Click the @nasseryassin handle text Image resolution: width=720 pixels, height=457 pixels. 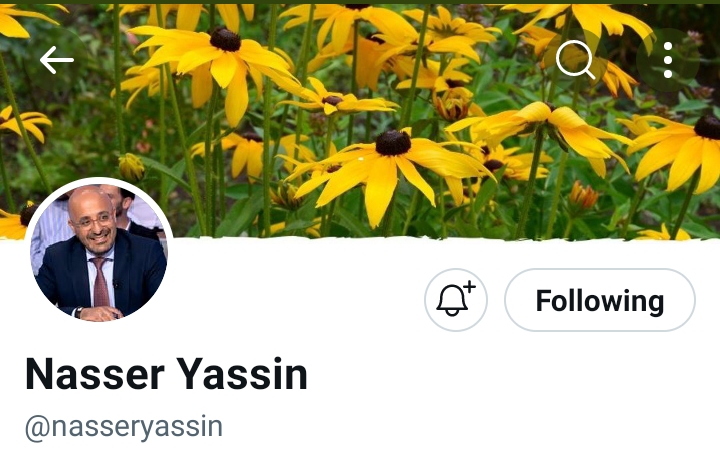[124, 427]
